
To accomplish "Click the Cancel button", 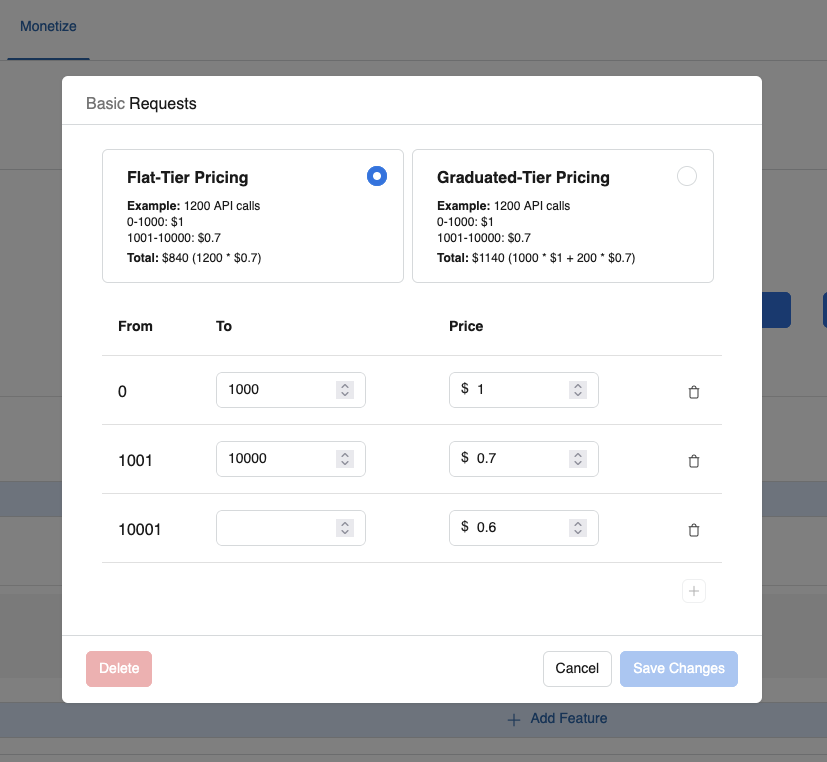I will pos(577,669).
